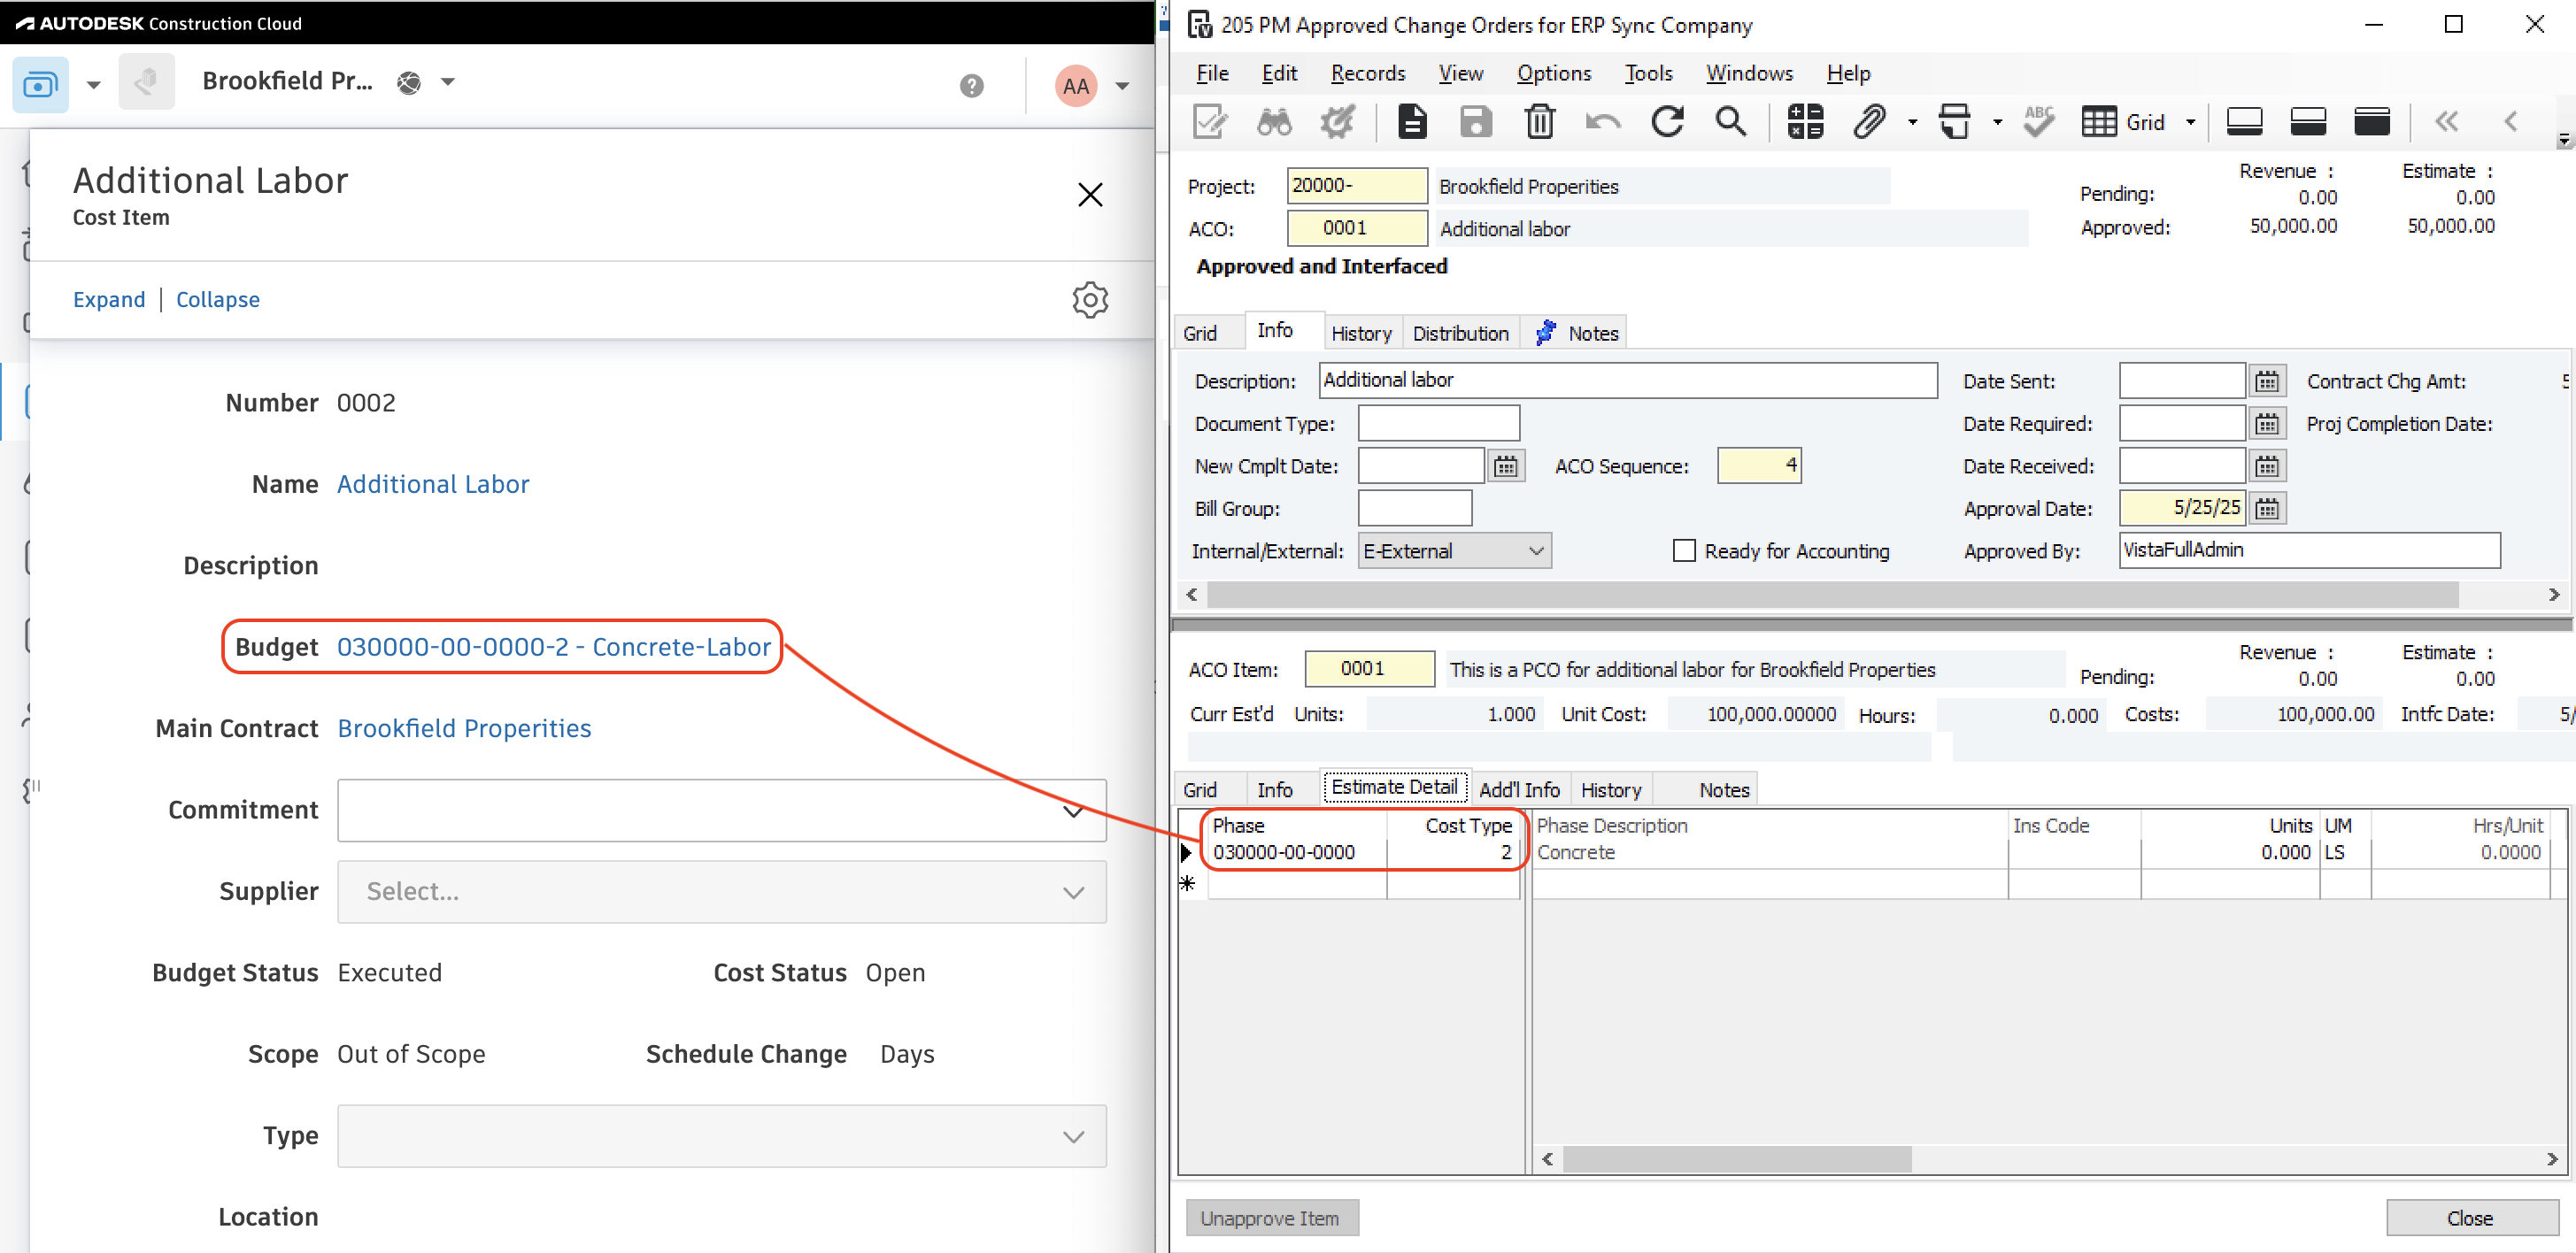Open the Internal/External dropdown
2576x1253 pixels.
1454,552
